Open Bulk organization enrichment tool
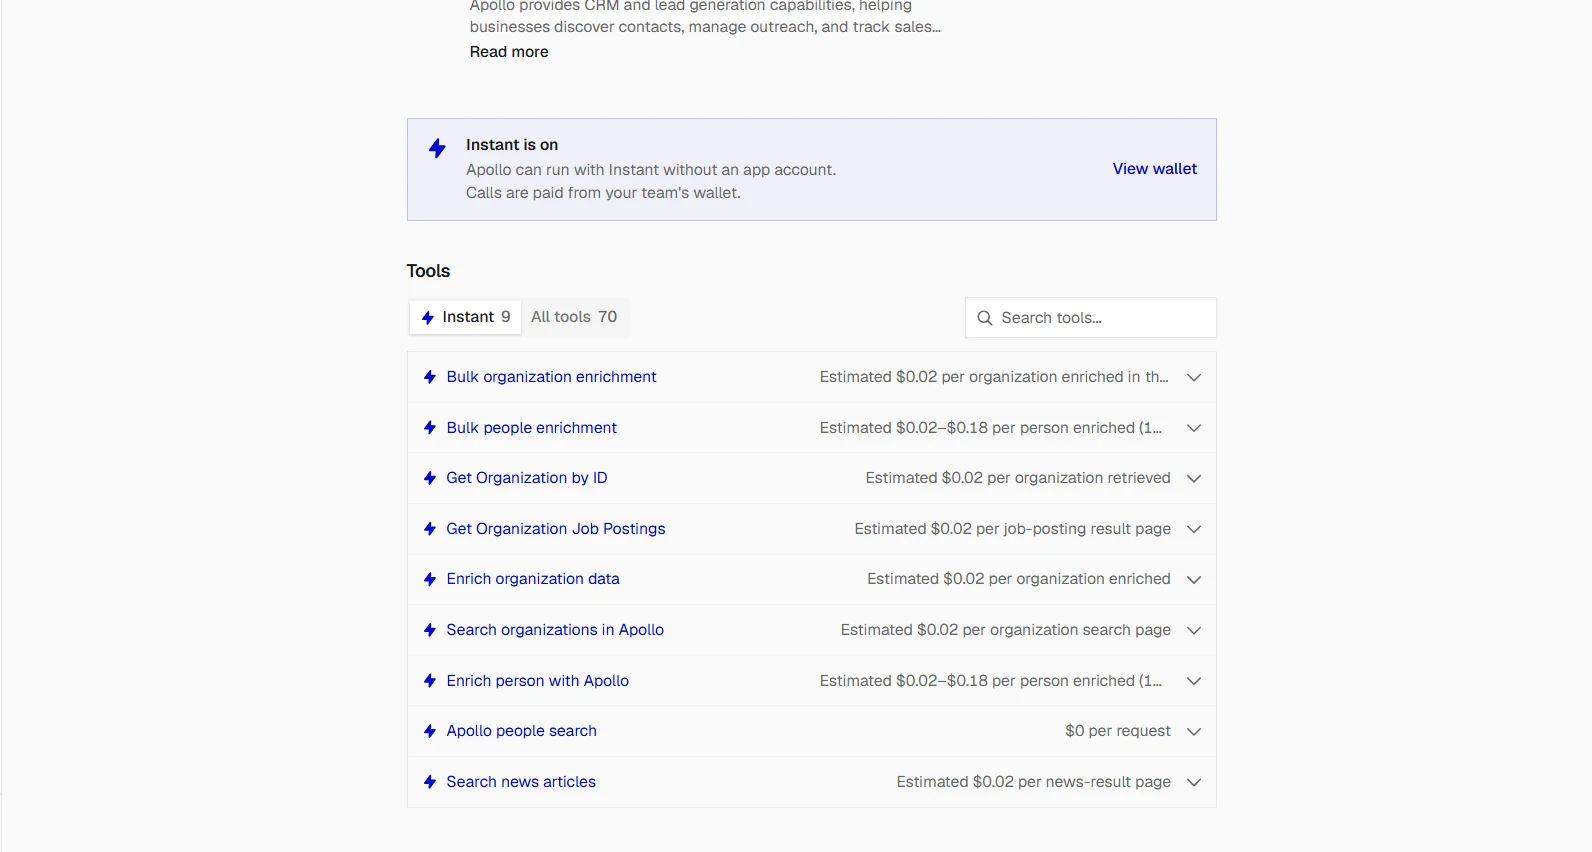The height and width of the screenshot is (852, 1592). tap(551, 377)
